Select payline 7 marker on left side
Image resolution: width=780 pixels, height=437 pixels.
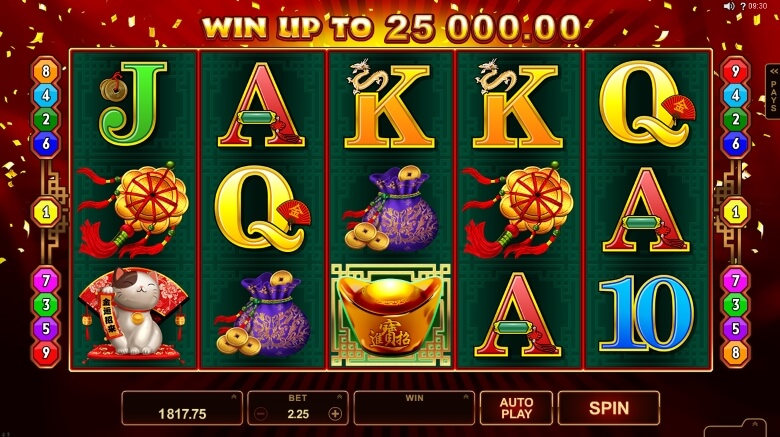point(46,281)
